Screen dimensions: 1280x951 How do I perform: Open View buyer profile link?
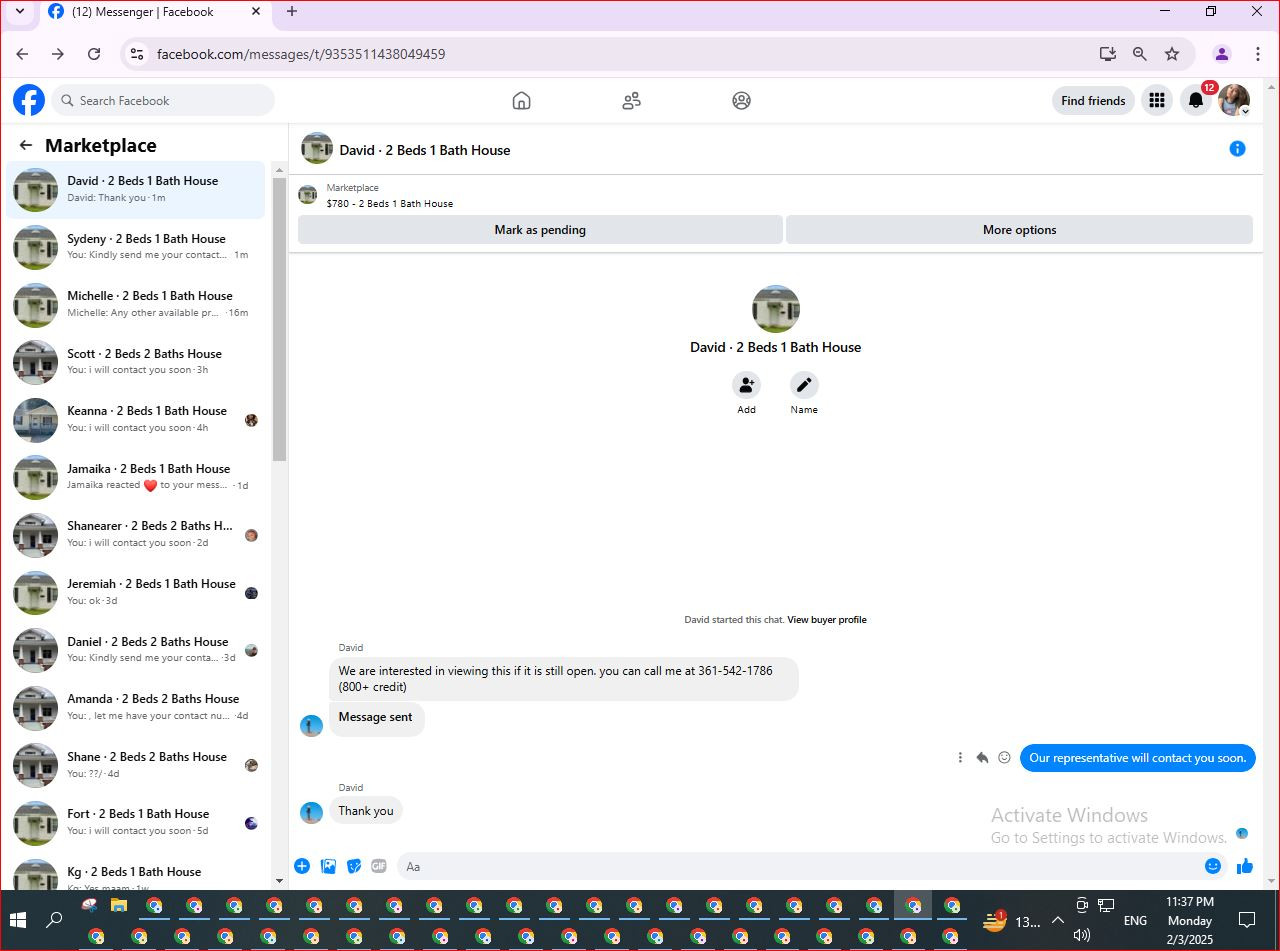pos(827,620)
